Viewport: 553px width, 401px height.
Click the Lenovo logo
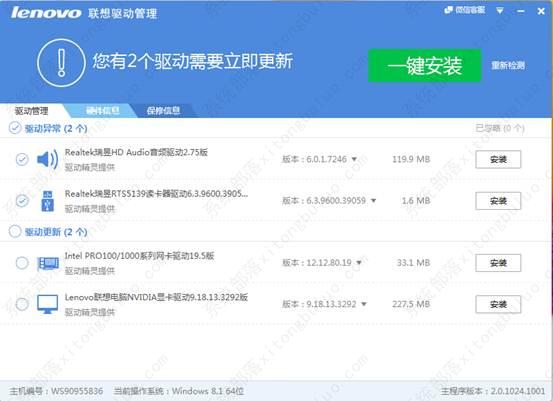point(46,13)
